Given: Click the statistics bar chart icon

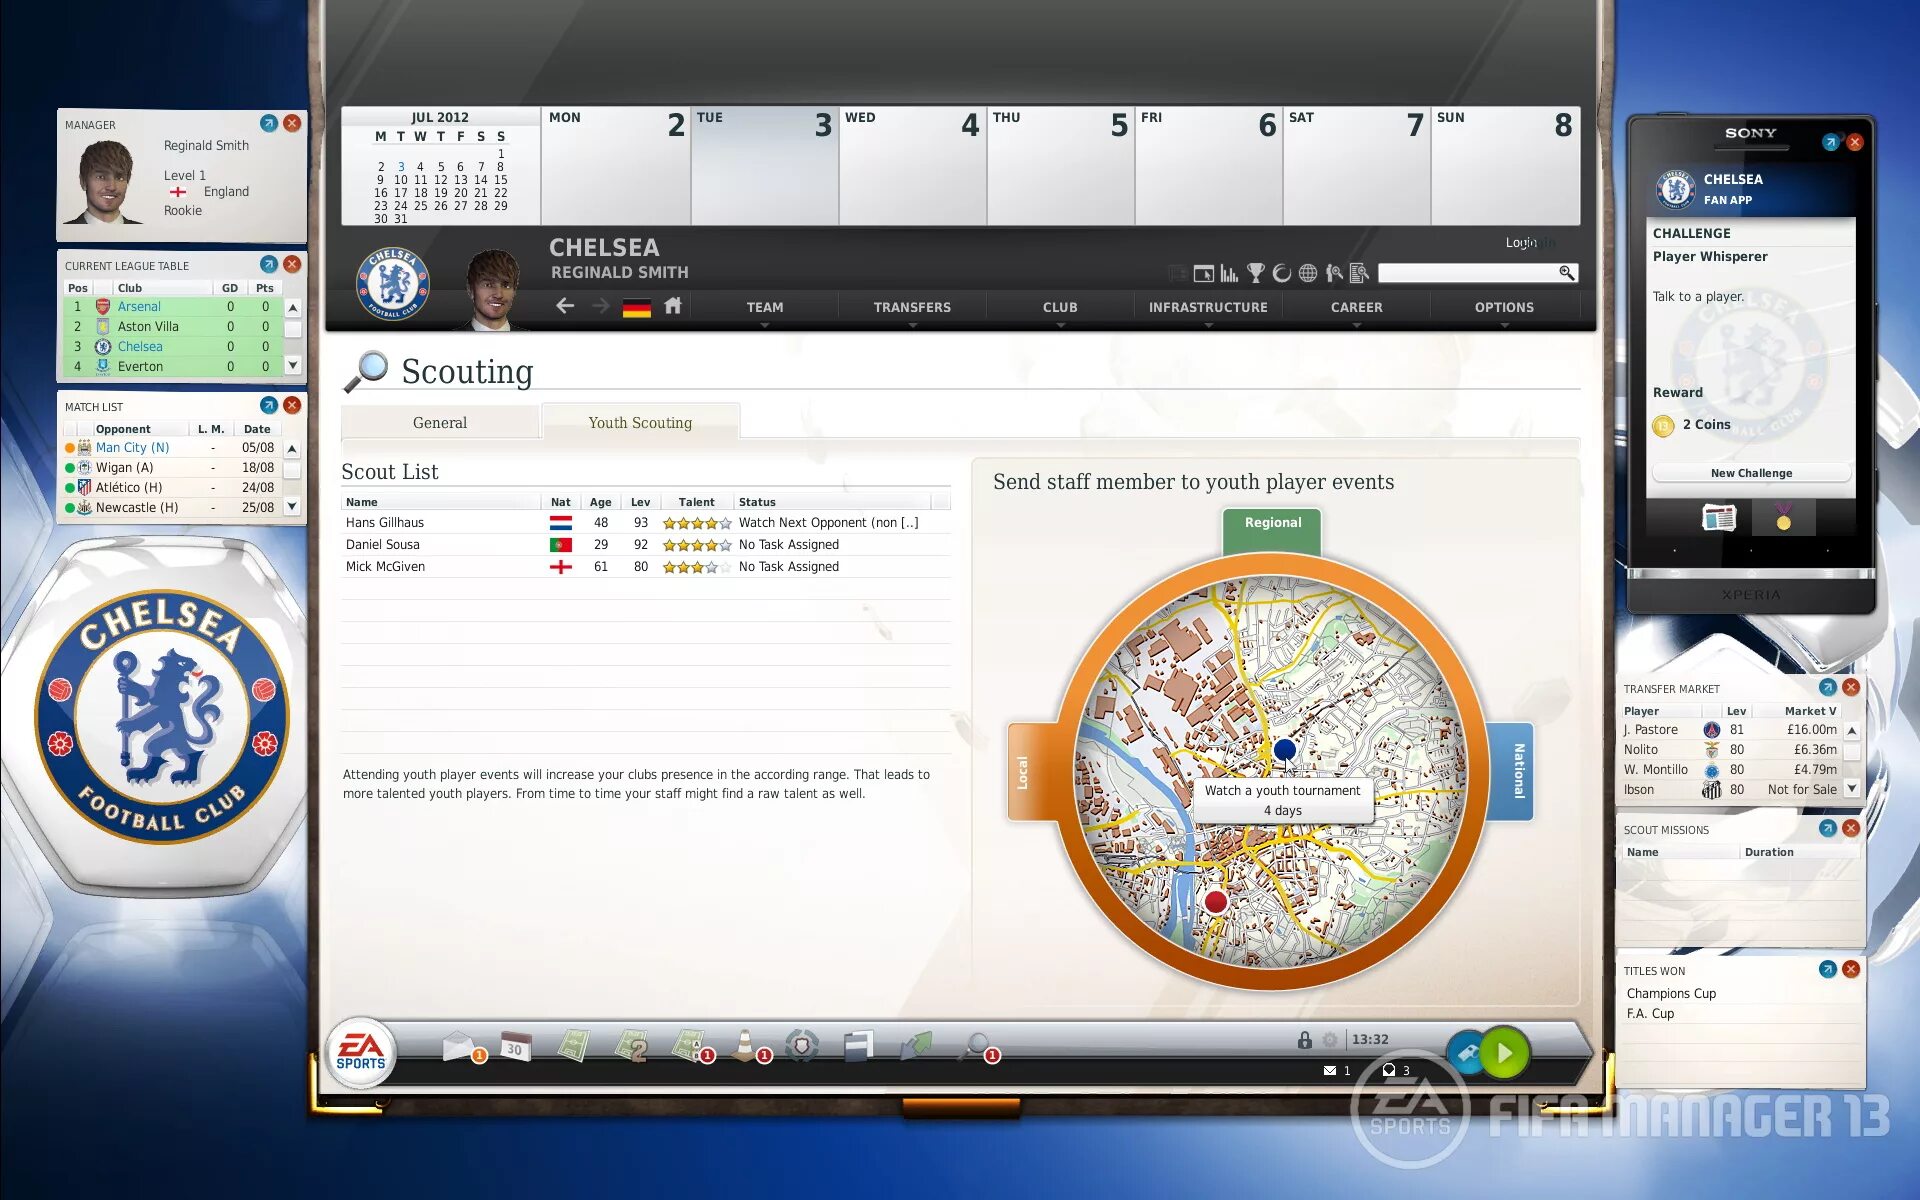Looking at the screenshot, I should (1230, 273).
